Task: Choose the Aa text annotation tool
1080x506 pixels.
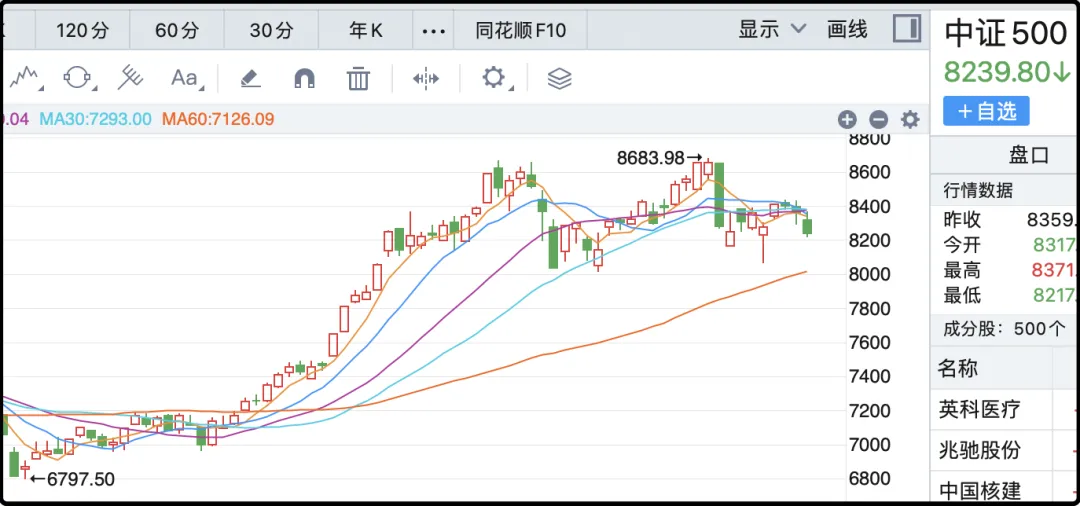Action: 185,77
